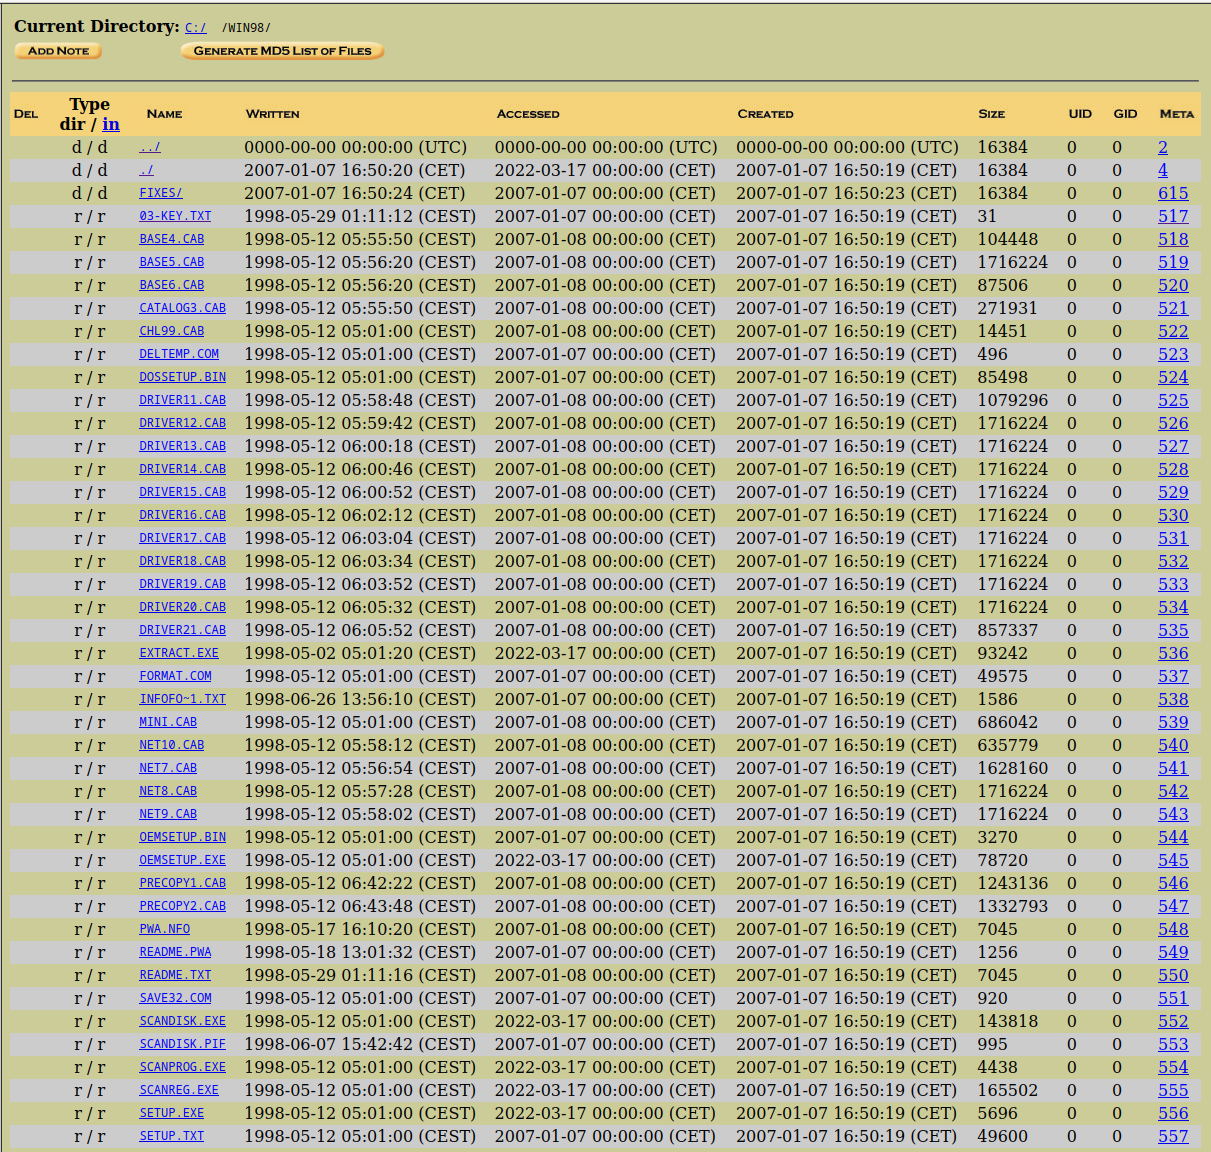View metadata address 524 for DOSSETUP.BIN

(x=1173, y=377)
